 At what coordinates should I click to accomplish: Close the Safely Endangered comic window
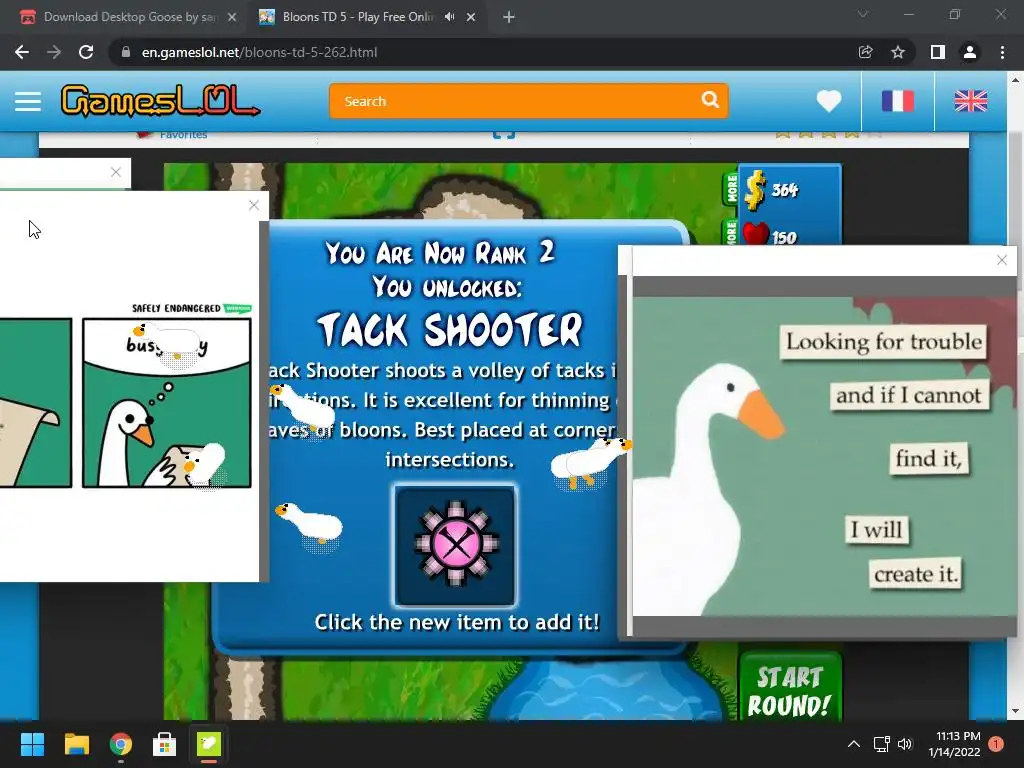tap(254, 205)
